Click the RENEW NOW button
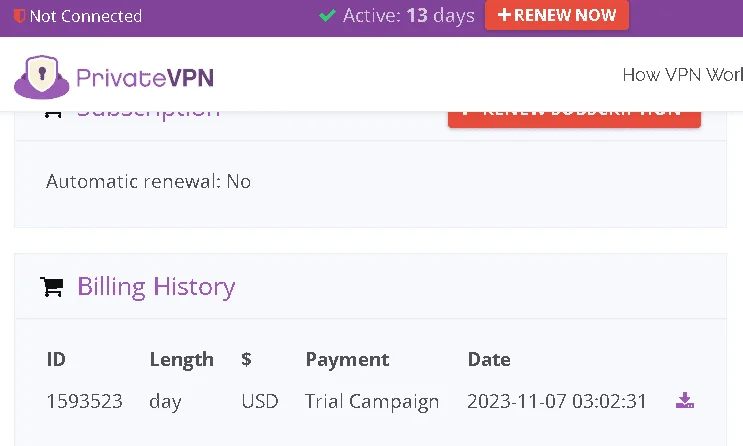 [557, 15]
